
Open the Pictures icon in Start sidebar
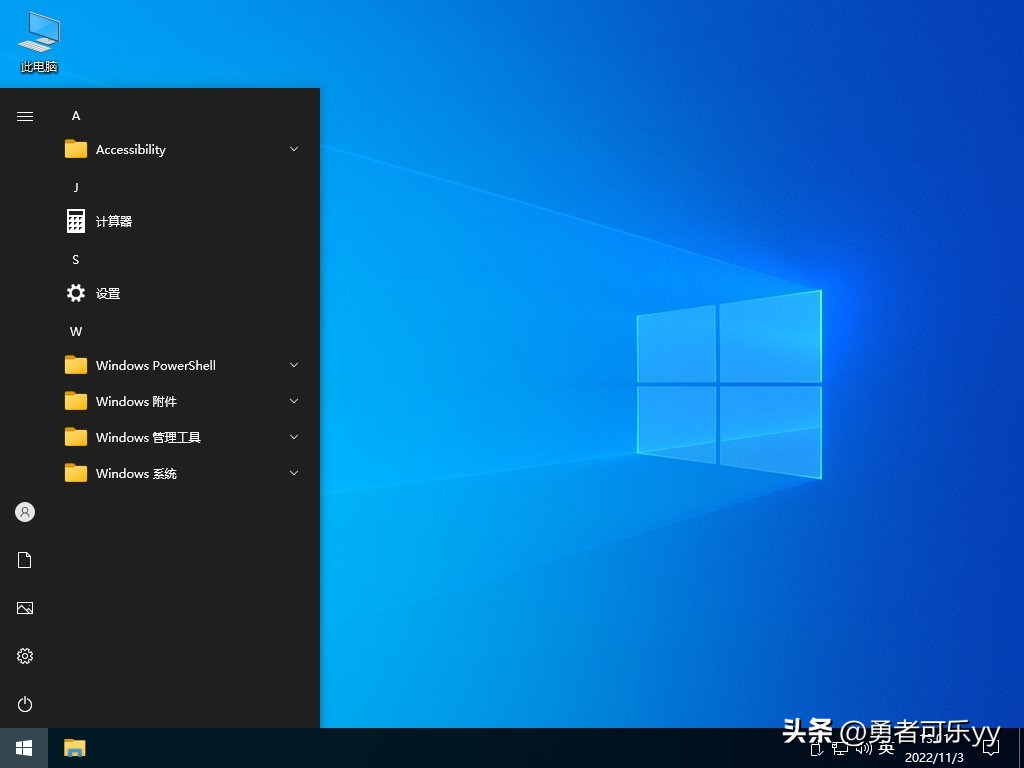[24, 608]
